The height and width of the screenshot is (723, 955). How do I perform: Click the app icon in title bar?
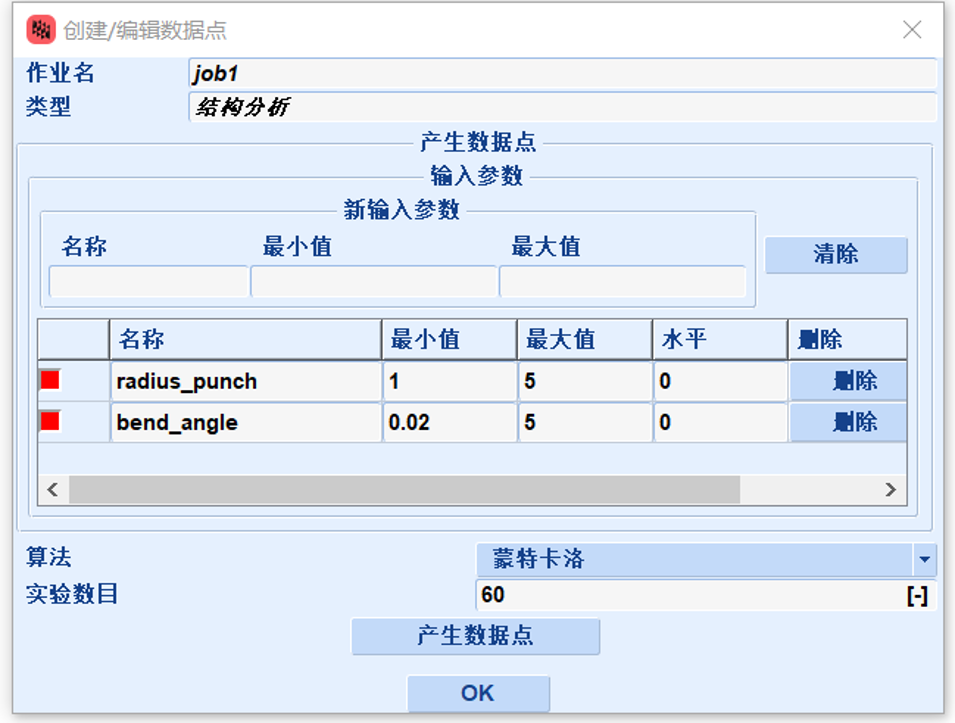click(40, 30)
